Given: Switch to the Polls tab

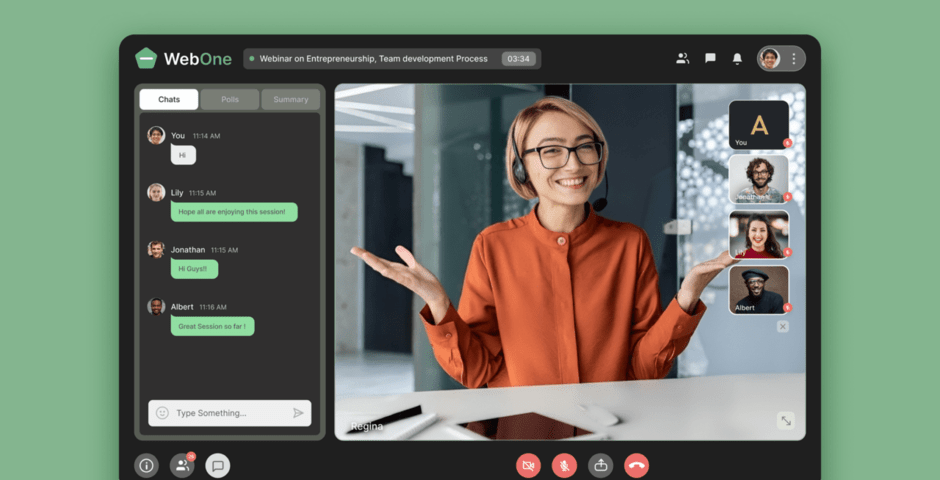Looking at the screenshot, I should (230, 99).
